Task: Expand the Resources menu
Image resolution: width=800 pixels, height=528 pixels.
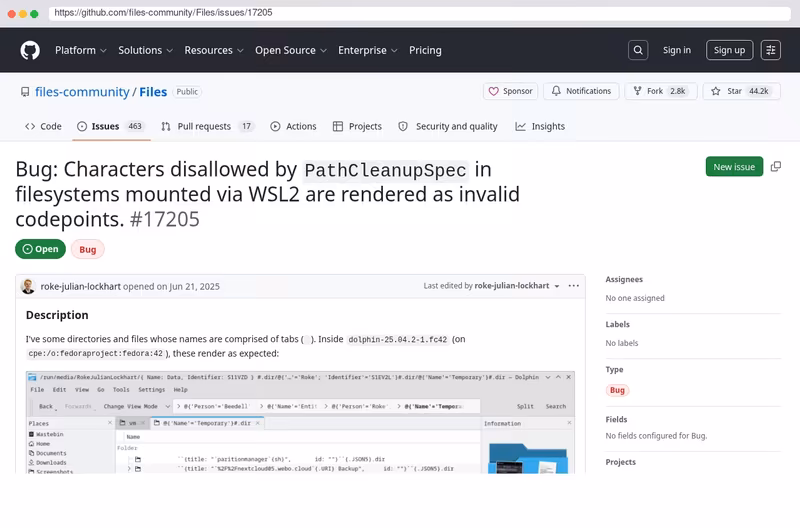Action: click(x=214, y=51)
